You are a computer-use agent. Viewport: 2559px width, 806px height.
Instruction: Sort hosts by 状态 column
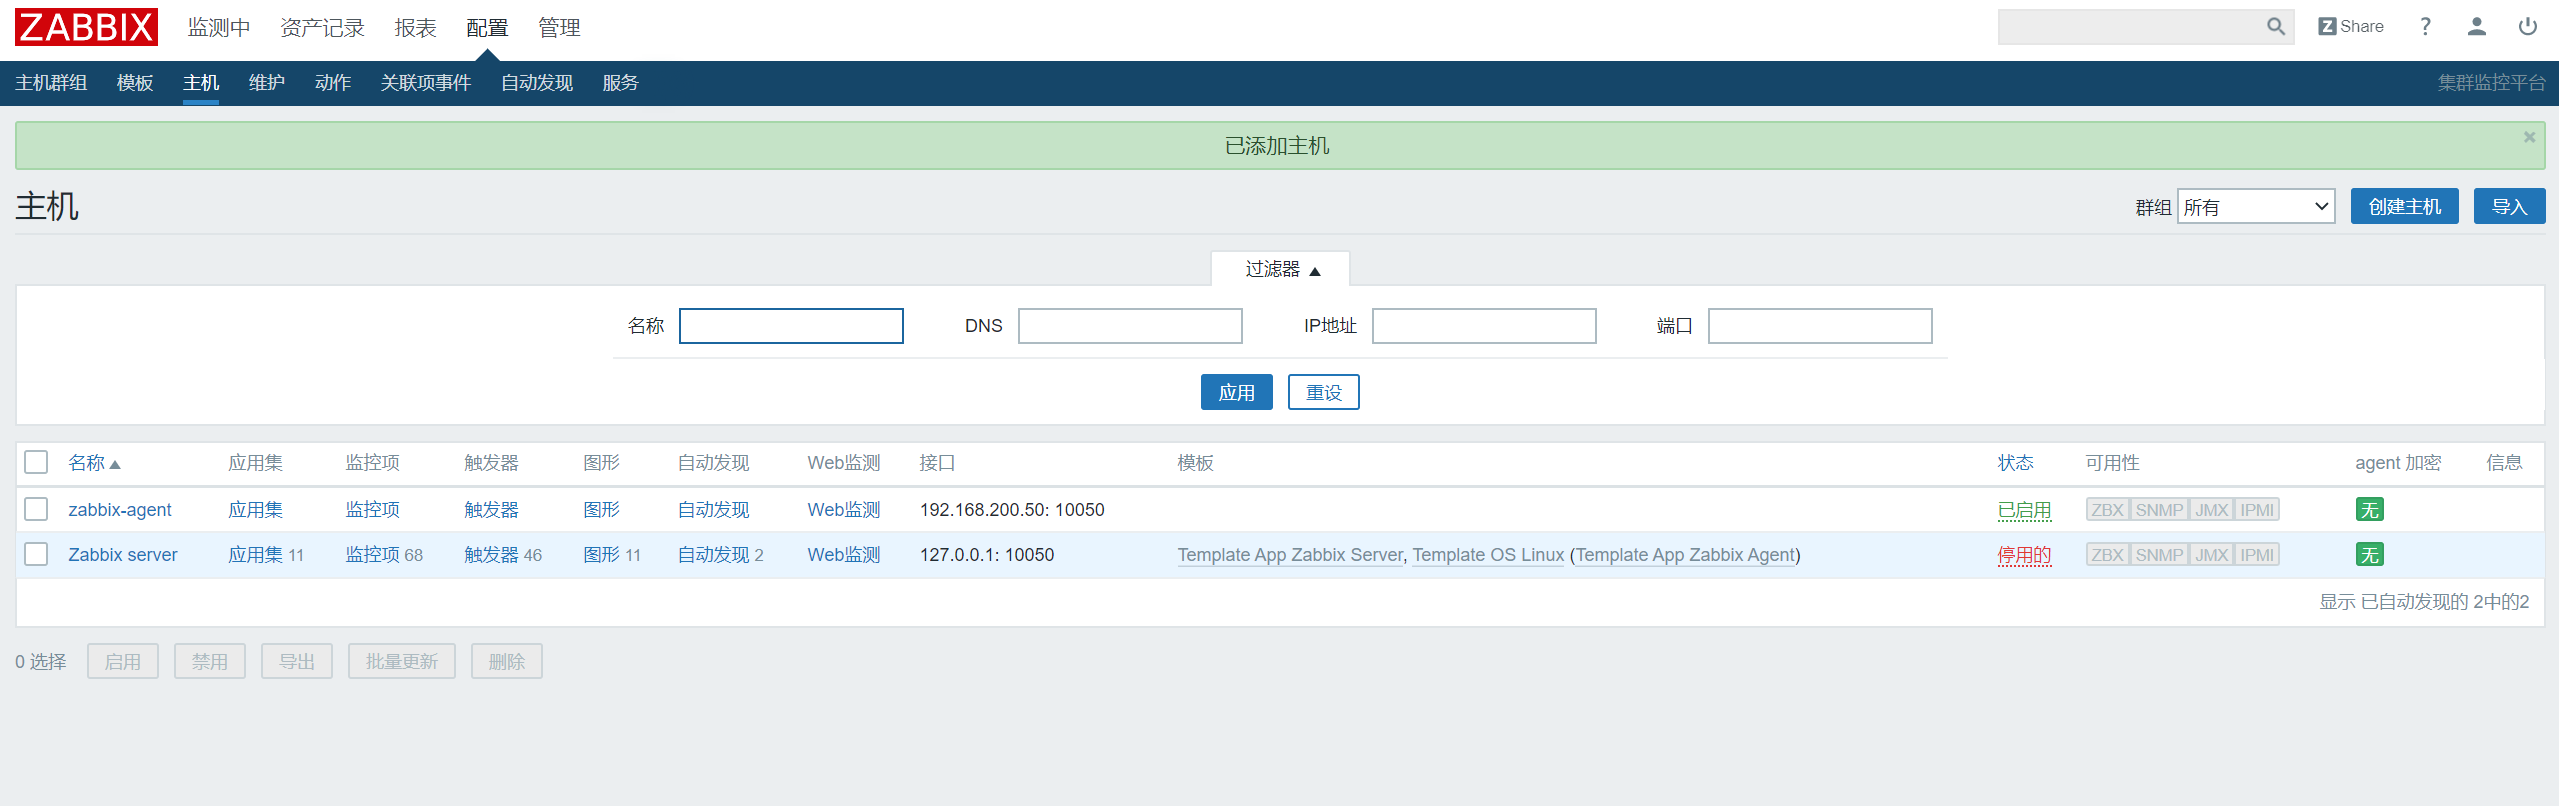pyautogui.click(x=2015, y=463)
